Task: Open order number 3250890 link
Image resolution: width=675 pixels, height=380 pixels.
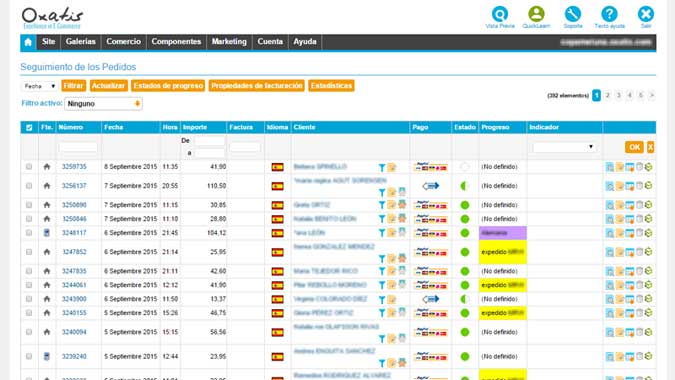Action: [74, 205]
